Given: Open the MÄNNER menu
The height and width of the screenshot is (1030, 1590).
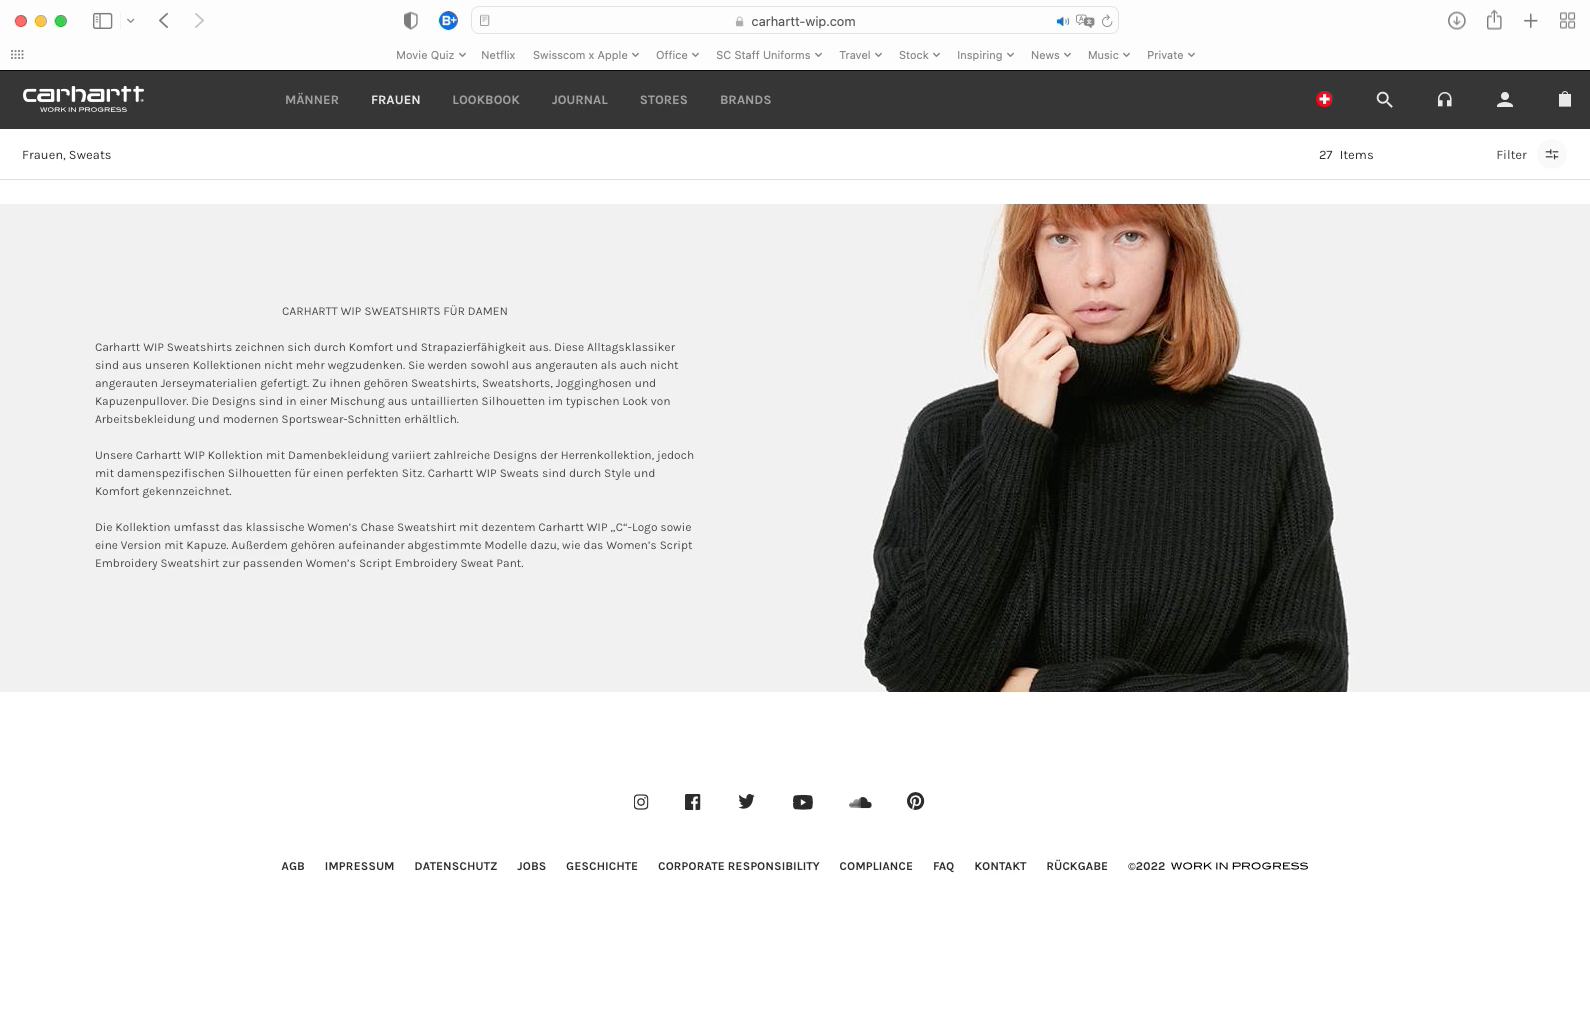Looking at the screenshot, I should click(312, 100).
